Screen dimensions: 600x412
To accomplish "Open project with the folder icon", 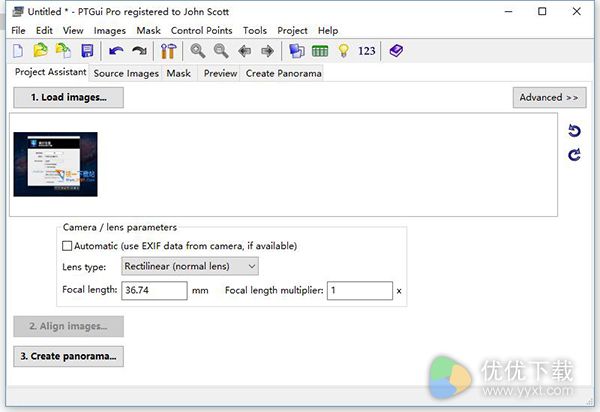I will click(41, 50).
